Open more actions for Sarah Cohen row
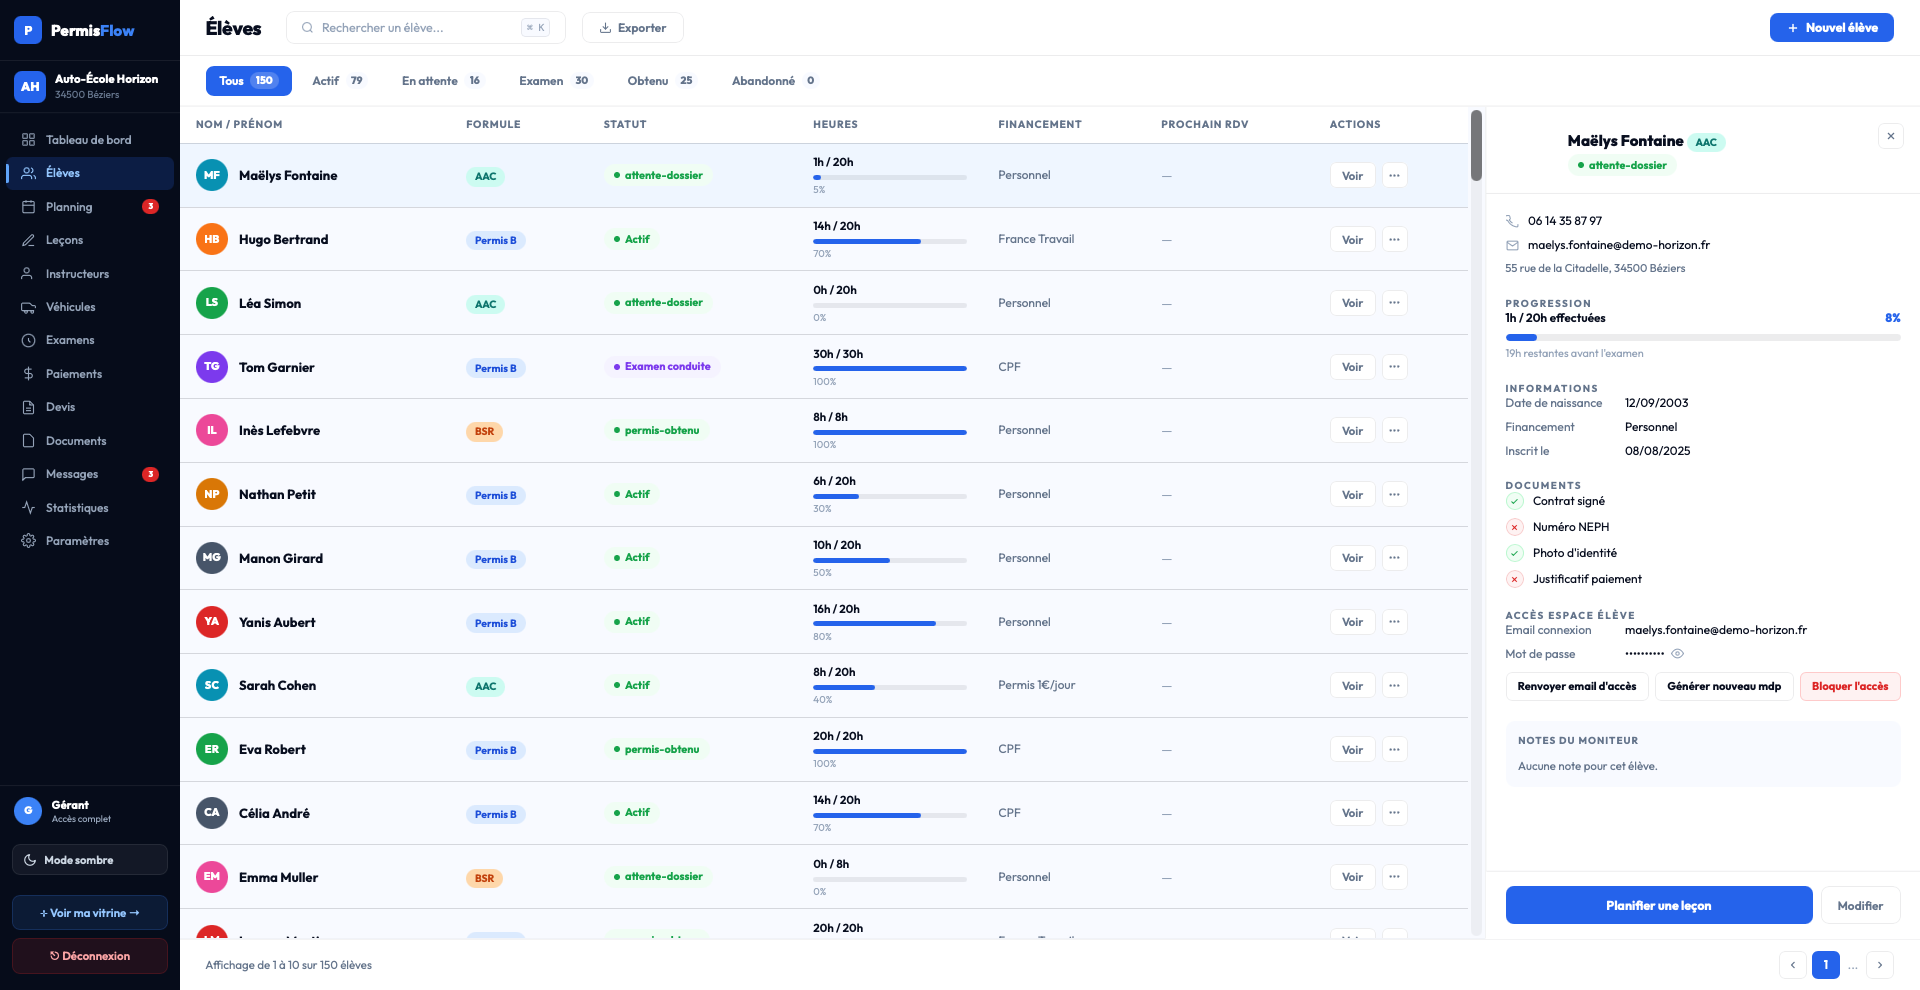 pyautogui.click(x=1394, y=685)
